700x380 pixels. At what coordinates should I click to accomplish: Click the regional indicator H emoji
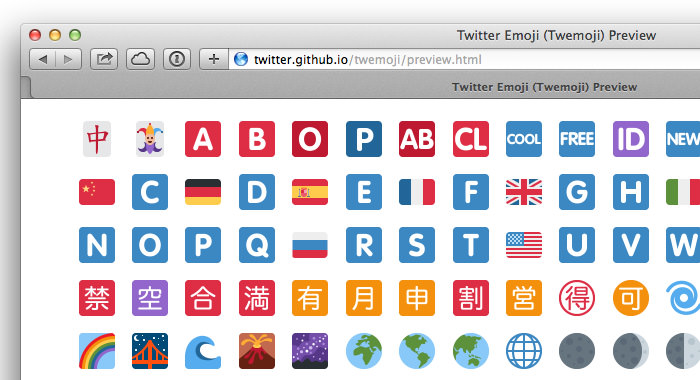pos(631,192)
